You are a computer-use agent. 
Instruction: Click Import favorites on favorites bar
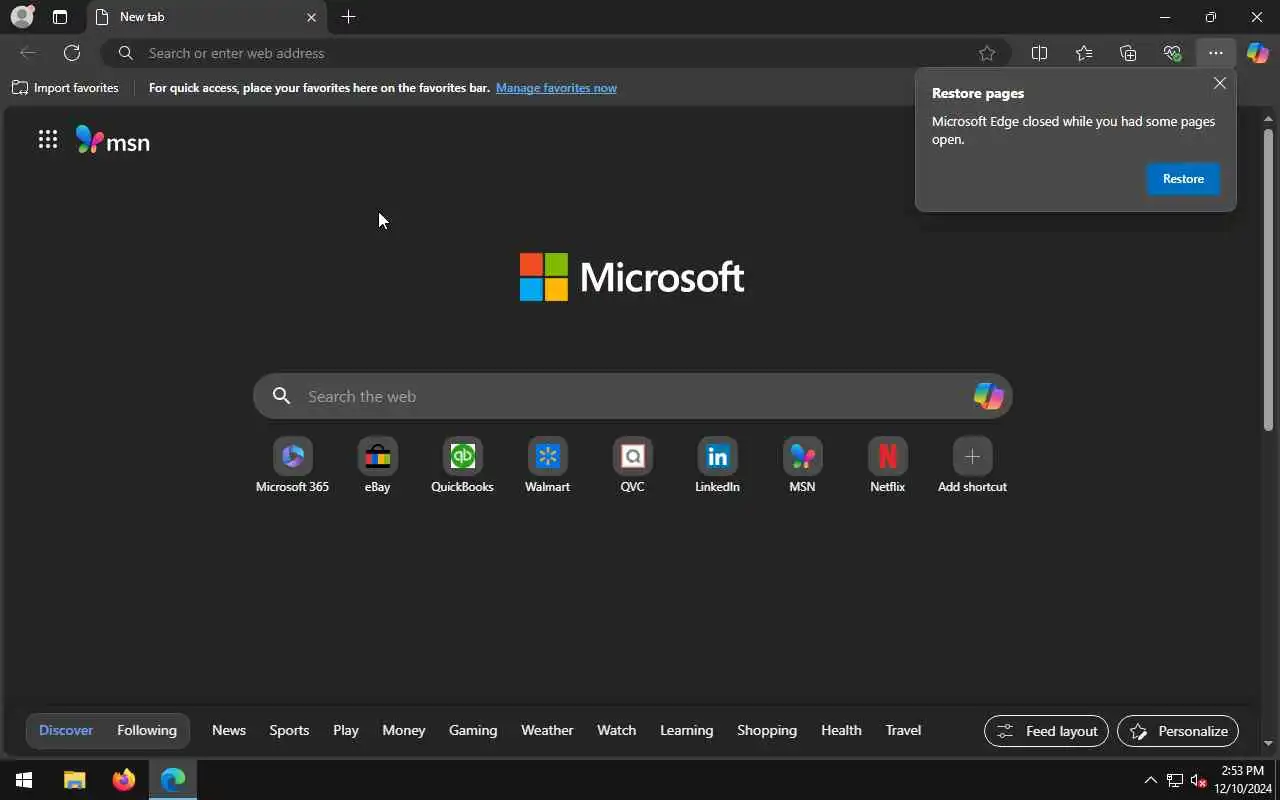[x=65, y=88]
